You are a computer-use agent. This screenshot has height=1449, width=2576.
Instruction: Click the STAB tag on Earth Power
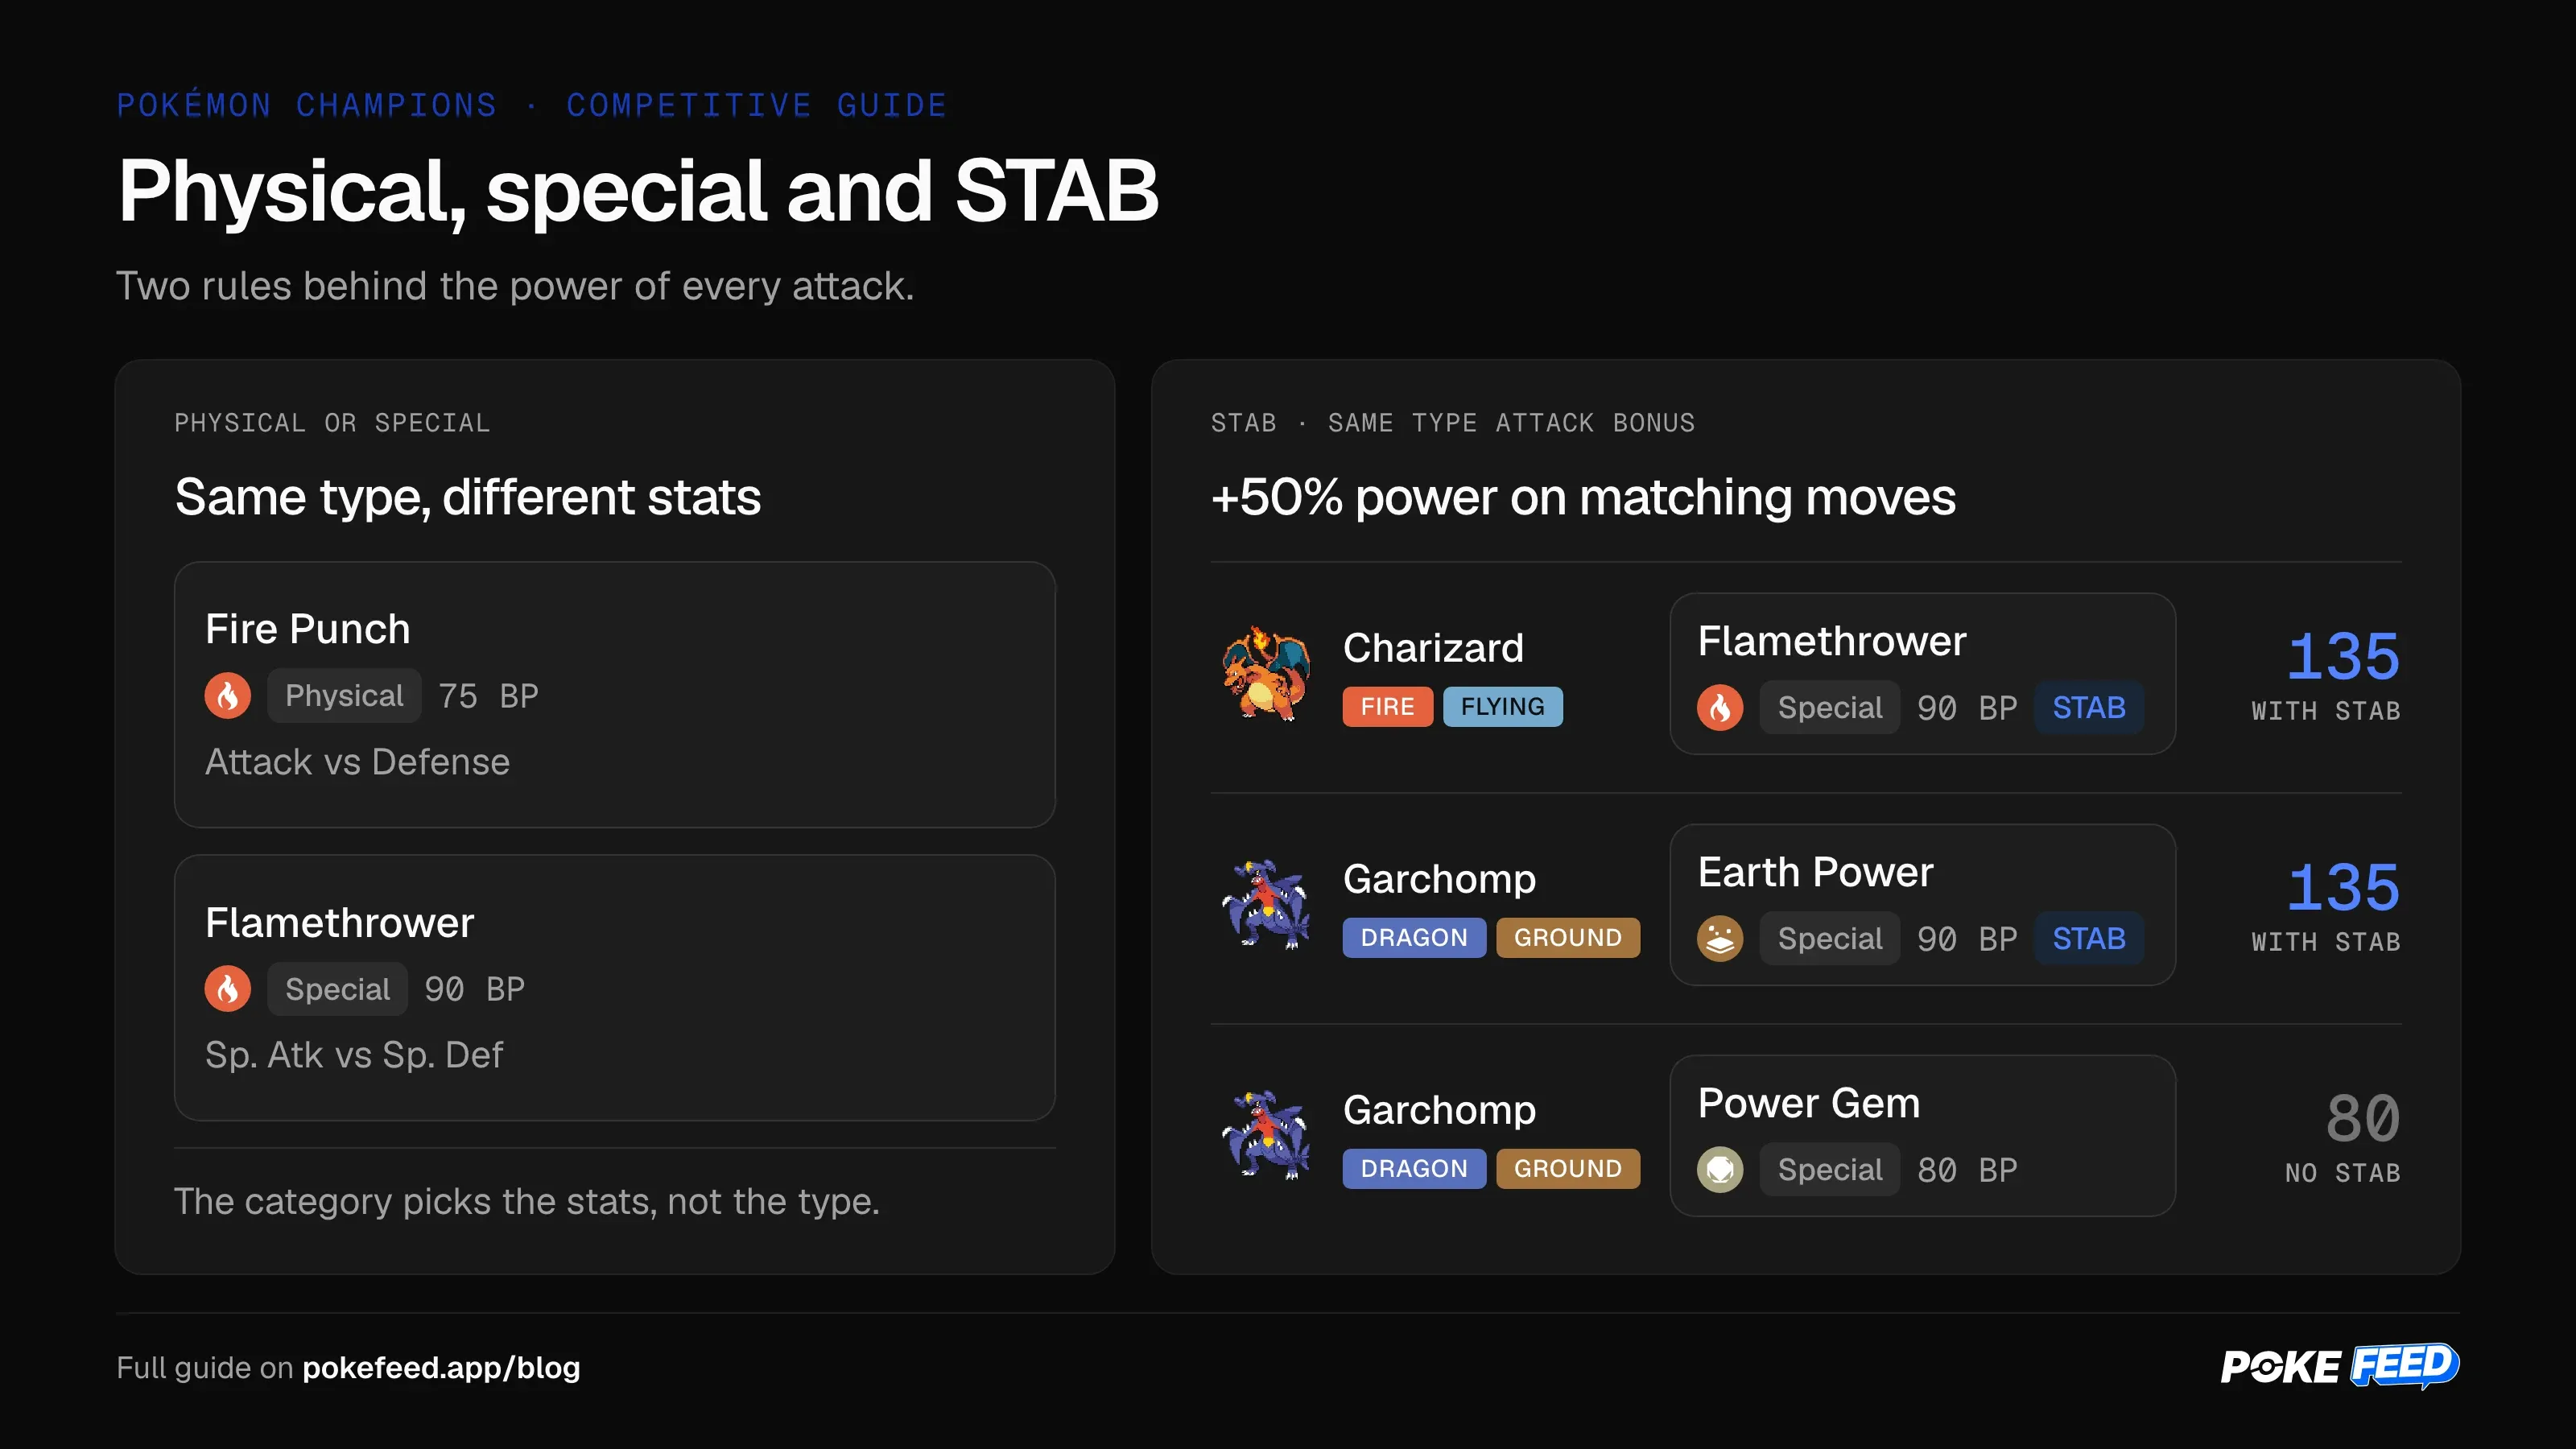[x=2089, y=938]
